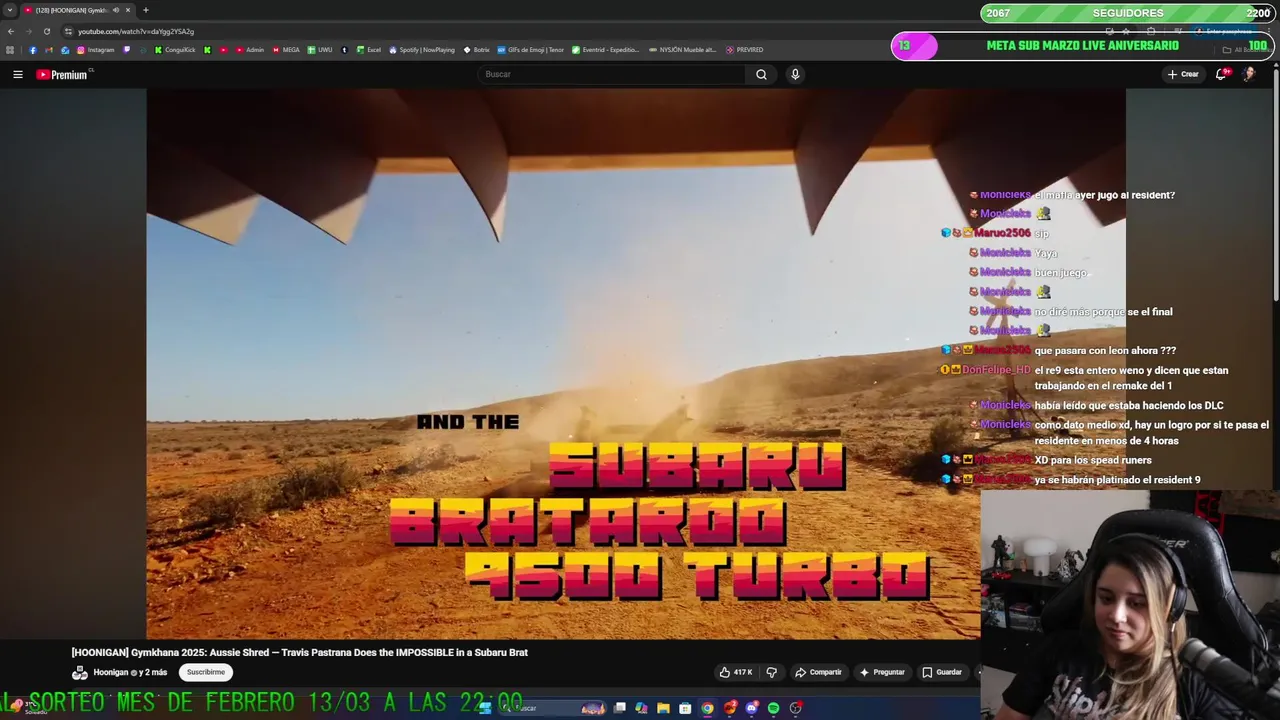Click the Preguntar button
Viewport: 1280px width, 720px height.
(x=882, y=672)
